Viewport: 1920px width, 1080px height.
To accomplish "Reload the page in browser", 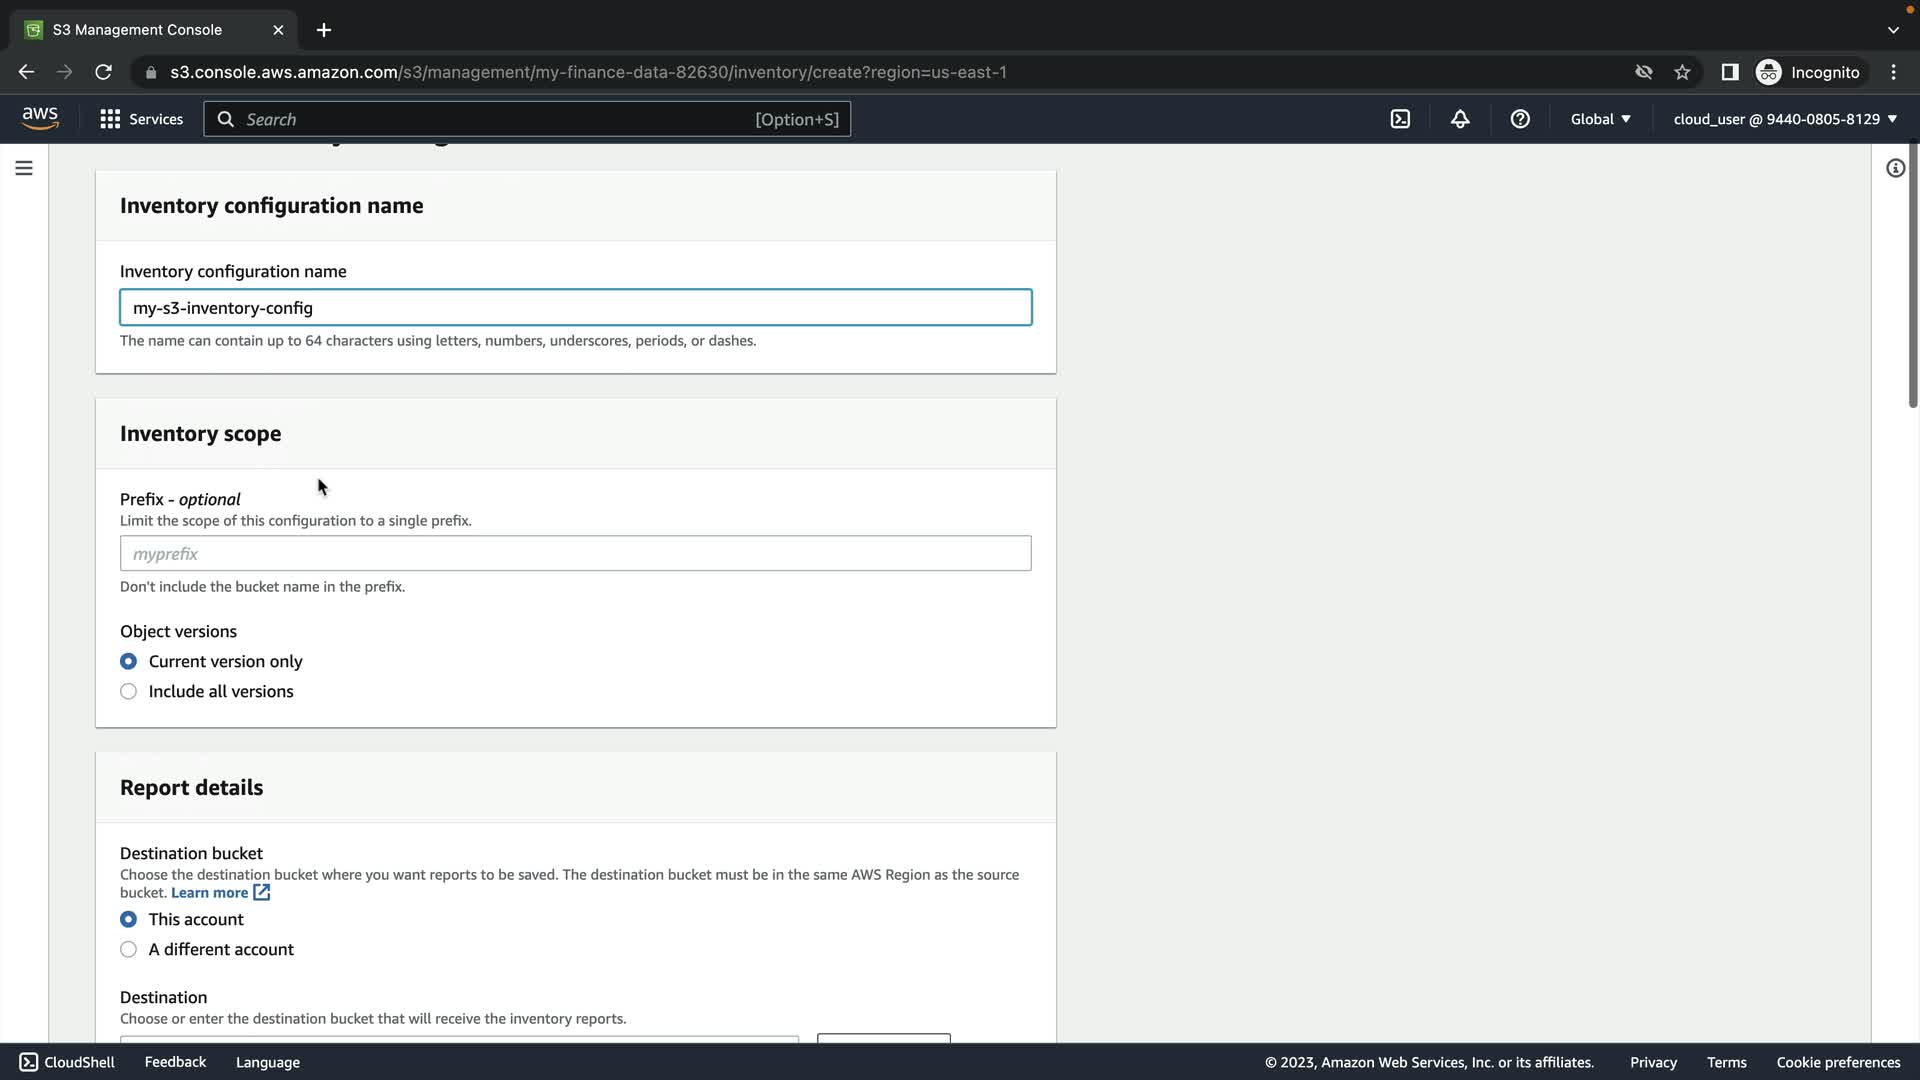I will click(x=103, y=72).
